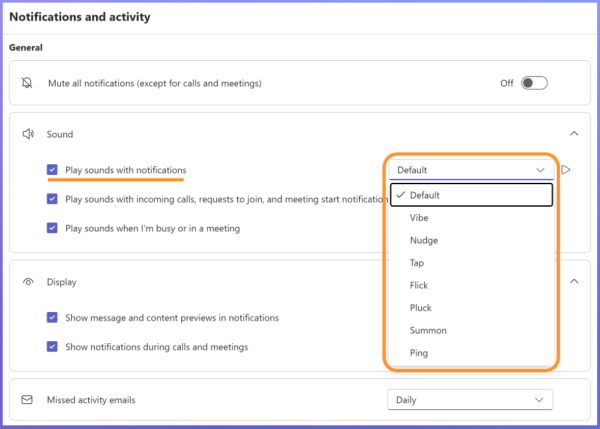Open the Missed activity emails Daily dropdown

pyautogui.click(x=470, y=400)
